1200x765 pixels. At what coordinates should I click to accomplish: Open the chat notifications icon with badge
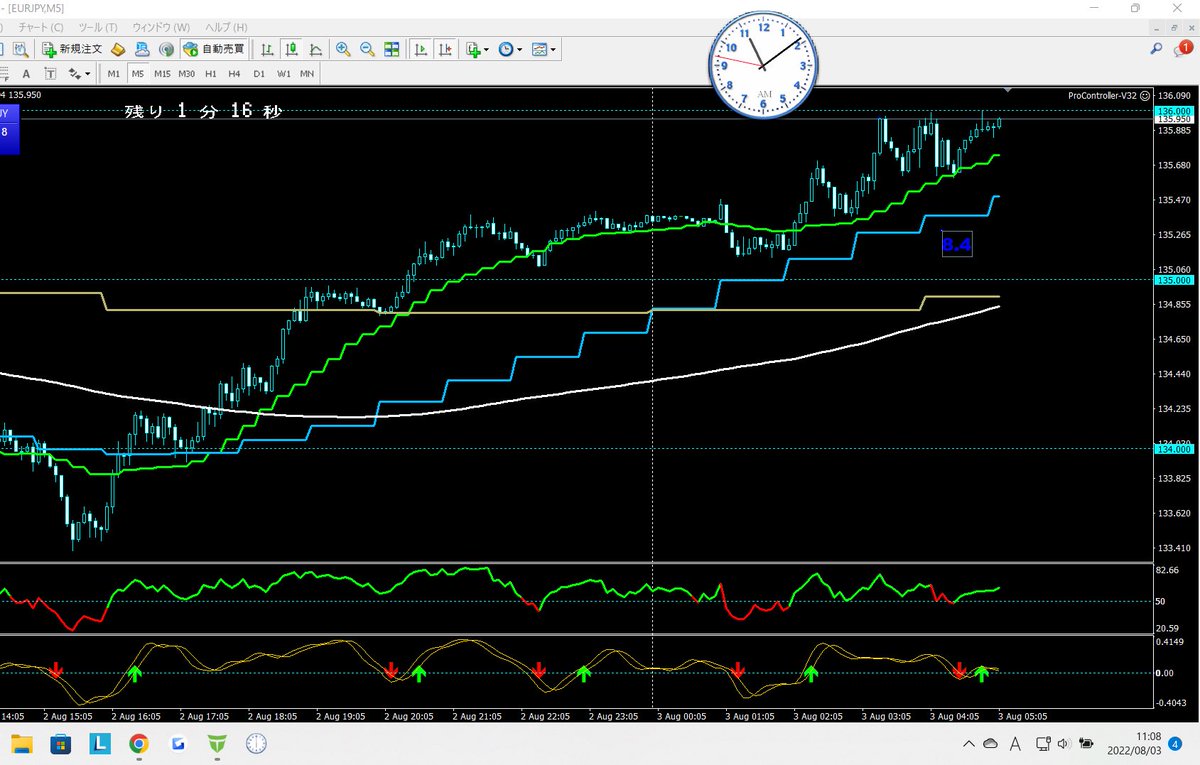click(1183, 48)
